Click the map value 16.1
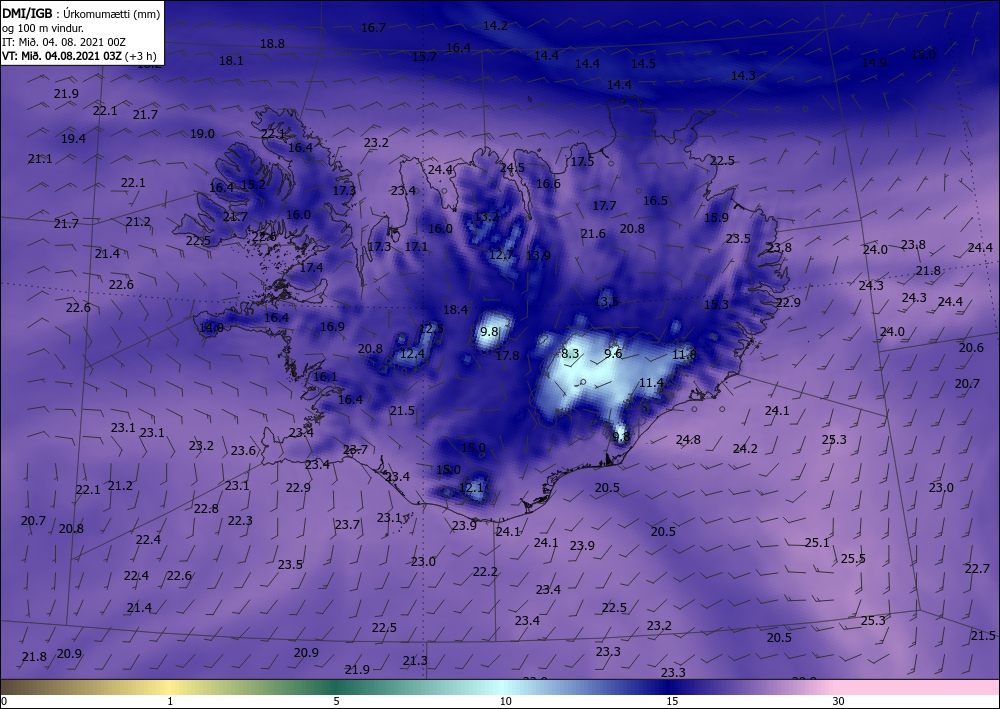The width and height of the screenshot is (1000, 709). pyautogui.click(x=325, y=377)
